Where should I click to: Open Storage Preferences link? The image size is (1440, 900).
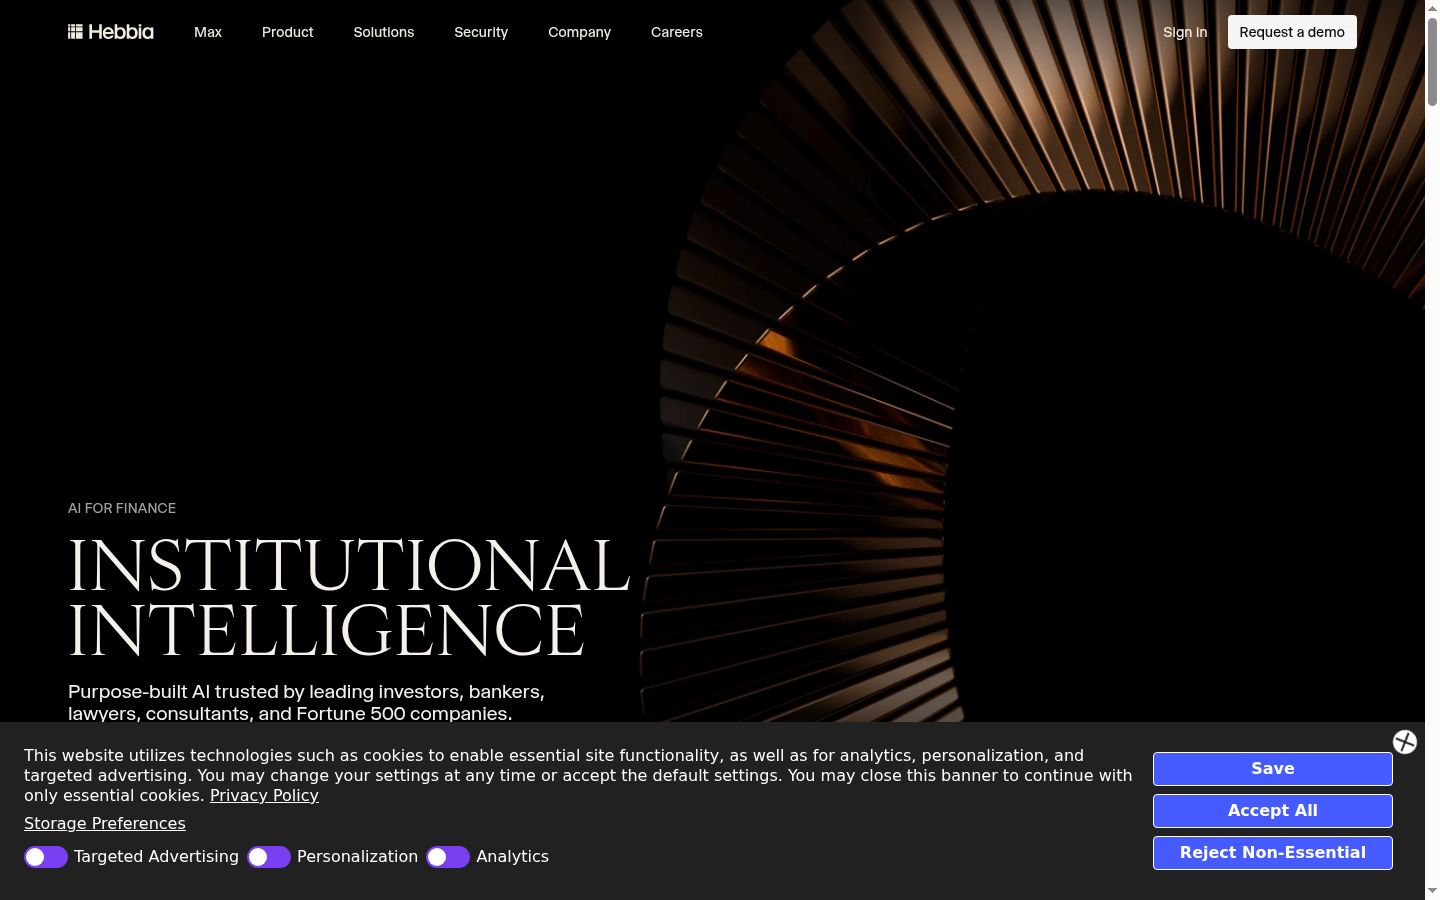[x=105, y=824]
